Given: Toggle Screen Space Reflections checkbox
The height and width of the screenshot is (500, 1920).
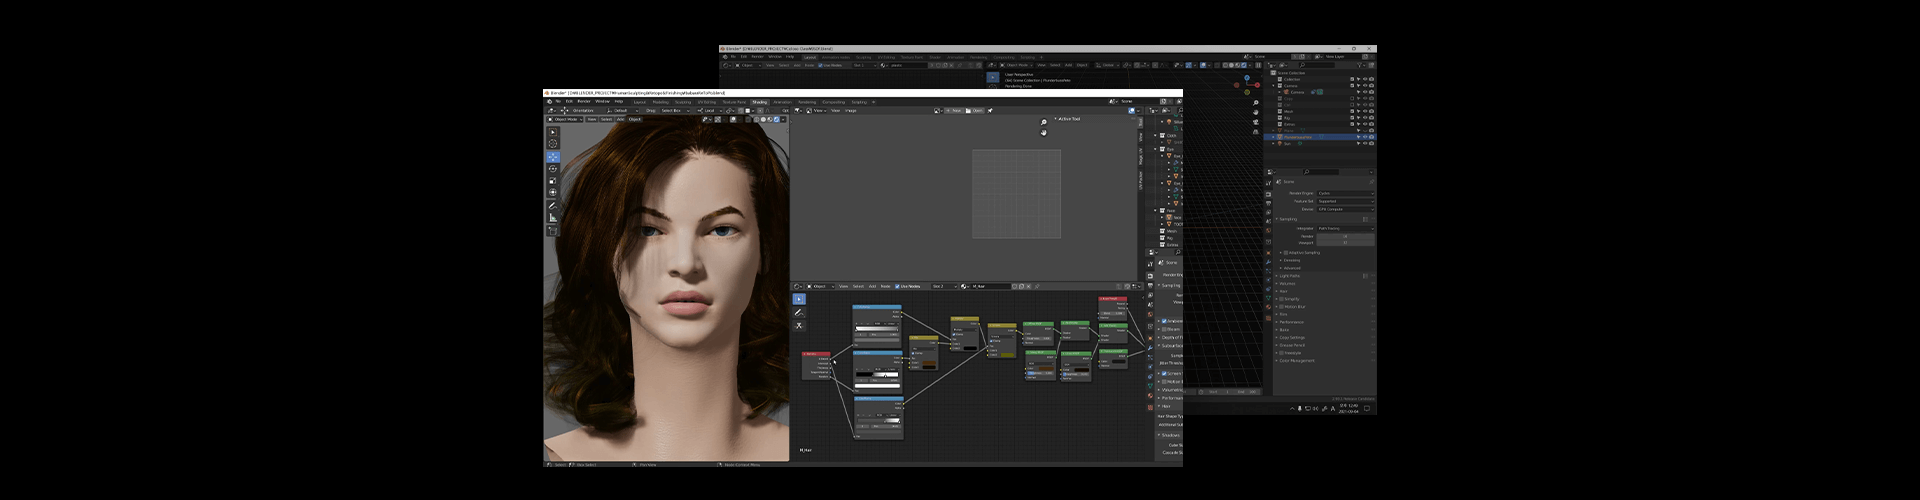Looking at the screenshot, I should coord(1164,373).
